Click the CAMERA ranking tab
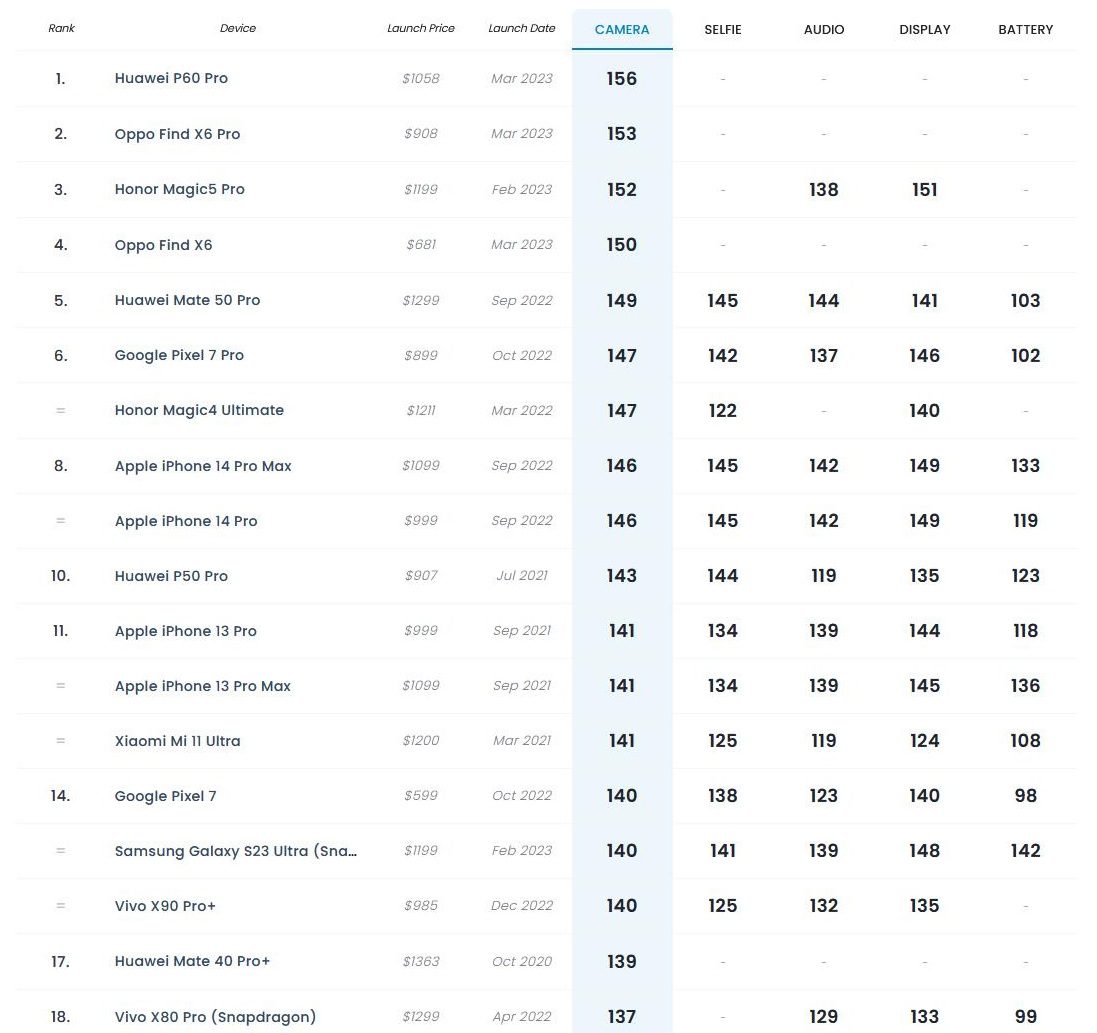Screen dimensions: 1097x1033 point(622,29)
